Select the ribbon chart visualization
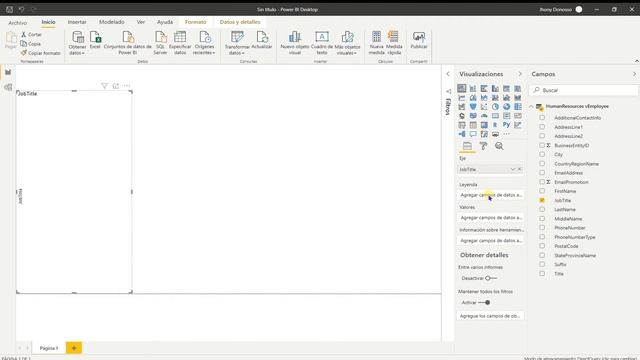This screenshot has height=360, width=640. point(518,98)
